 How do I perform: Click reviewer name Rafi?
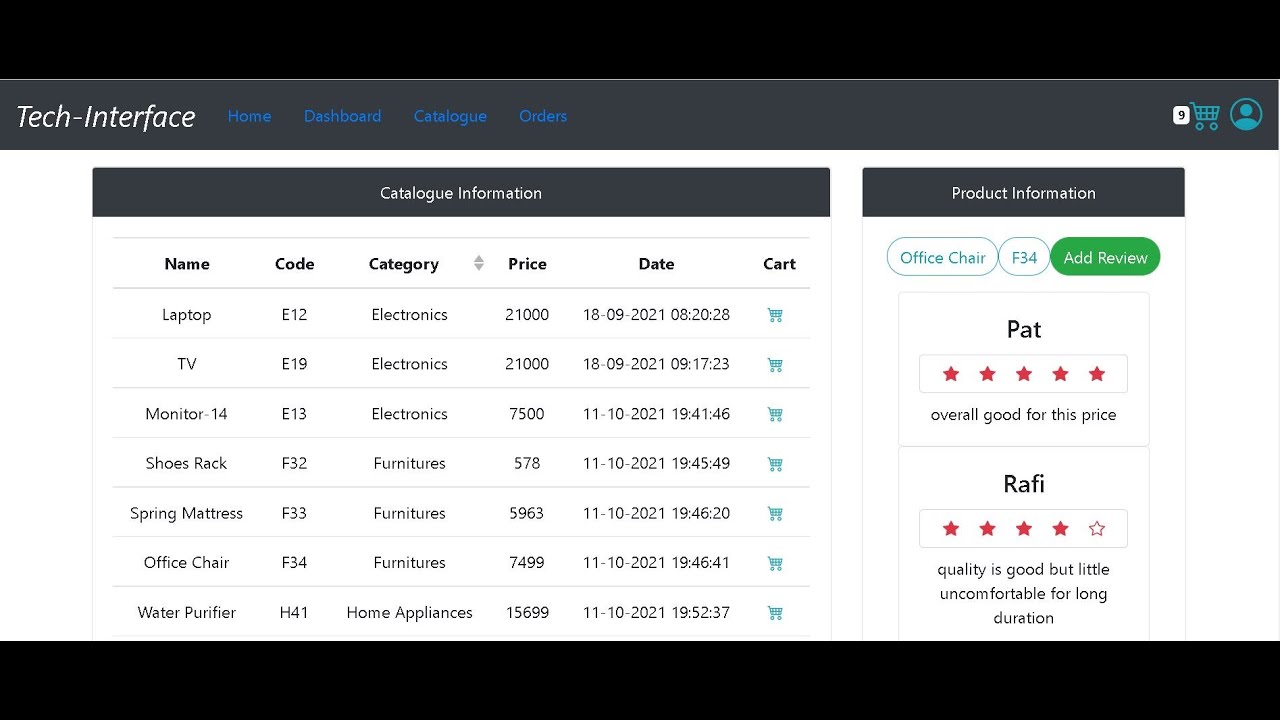click(1024, 484)
